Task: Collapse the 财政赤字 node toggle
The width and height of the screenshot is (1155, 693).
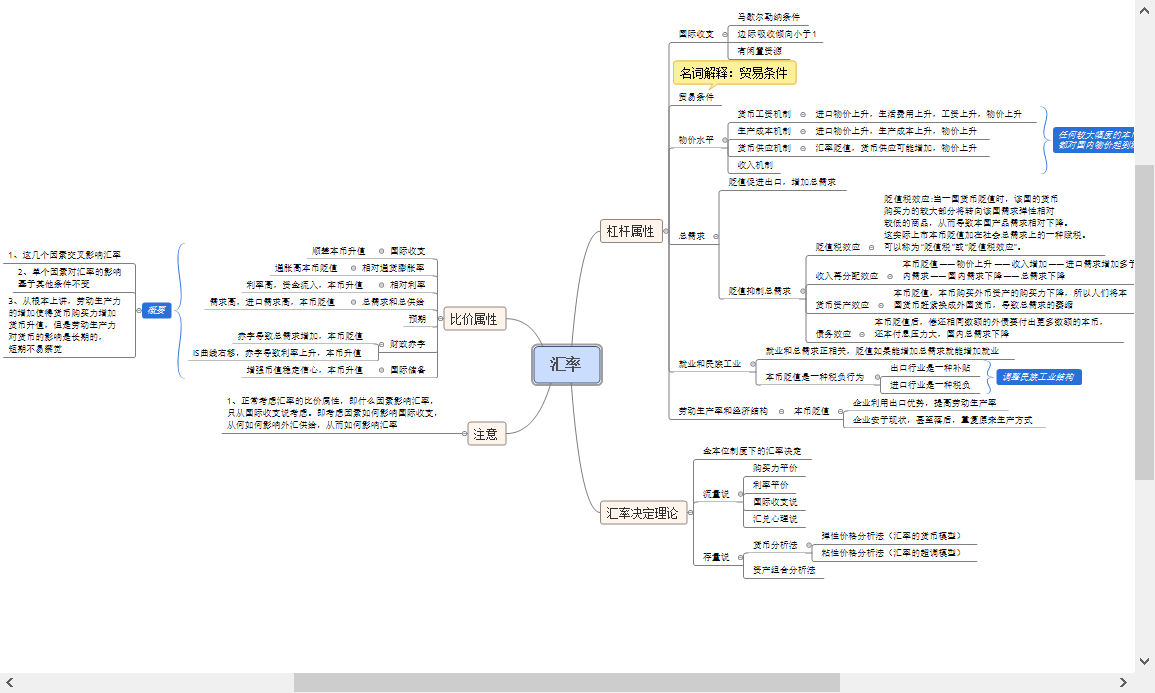Action: (x=381, y=344)
